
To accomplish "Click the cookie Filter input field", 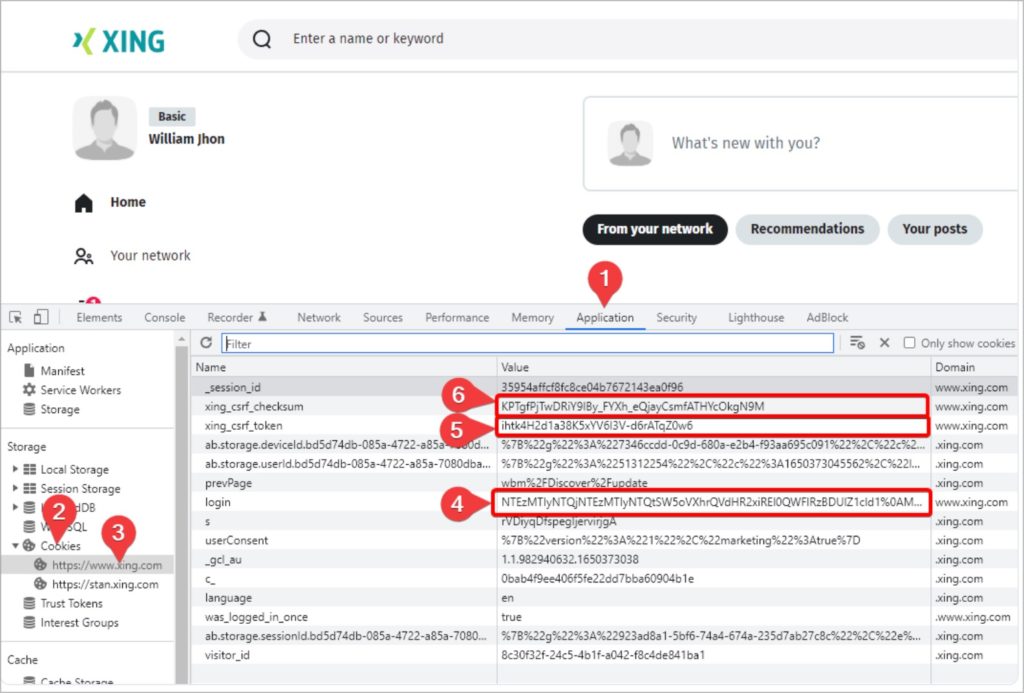I will (x=528, y=344).
